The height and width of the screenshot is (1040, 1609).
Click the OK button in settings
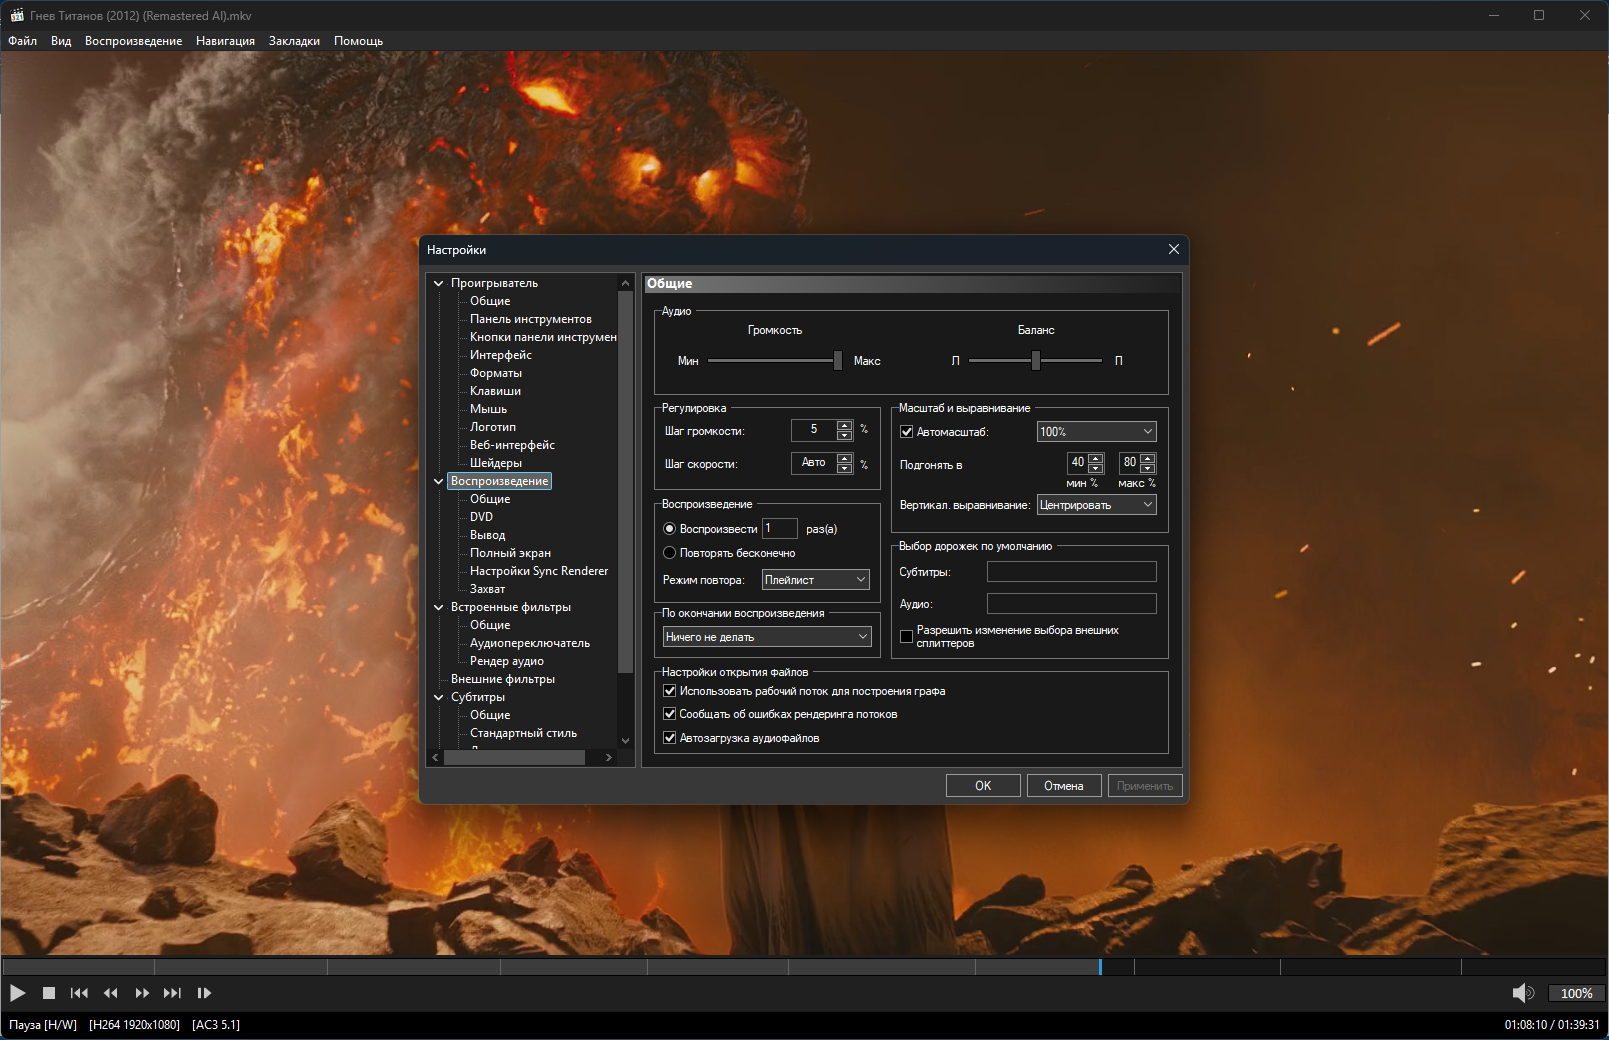click(983, 786)
